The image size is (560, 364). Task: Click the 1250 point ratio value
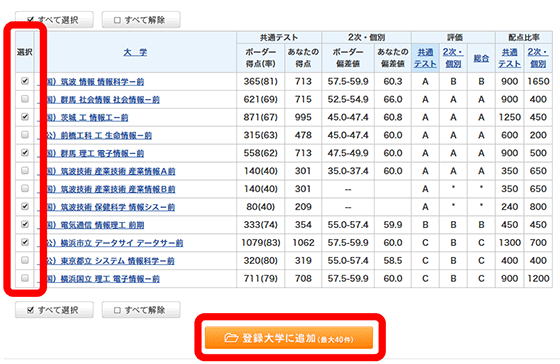point(510,117)
